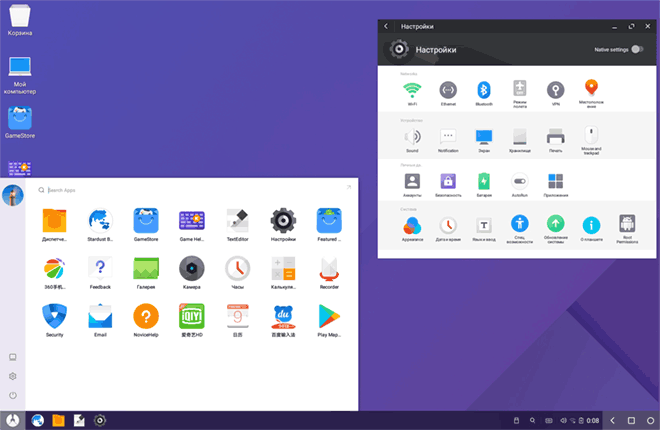Click the power icon in the app menu sidebar
660x430 pixels.
pos(13,395)
